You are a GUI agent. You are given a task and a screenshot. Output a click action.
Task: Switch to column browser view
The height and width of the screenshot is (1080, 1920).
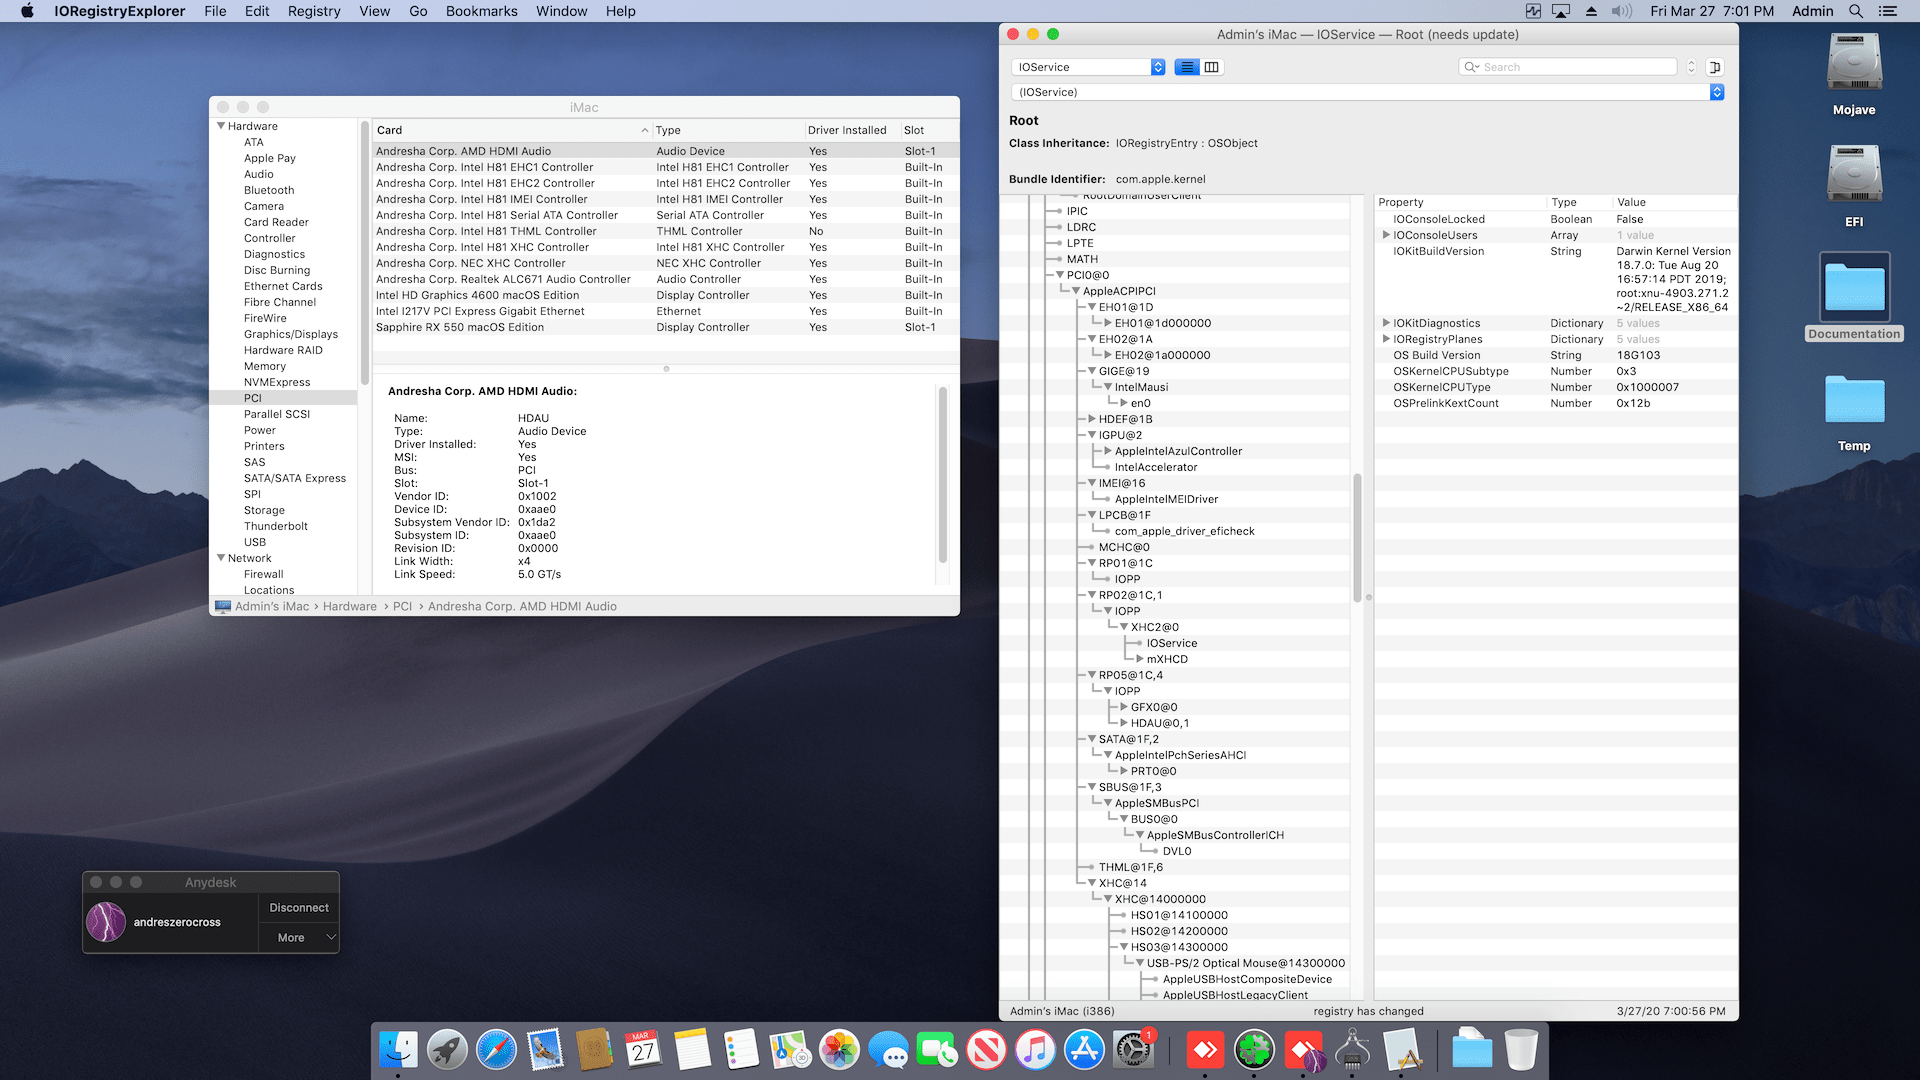click(1212, 67)
